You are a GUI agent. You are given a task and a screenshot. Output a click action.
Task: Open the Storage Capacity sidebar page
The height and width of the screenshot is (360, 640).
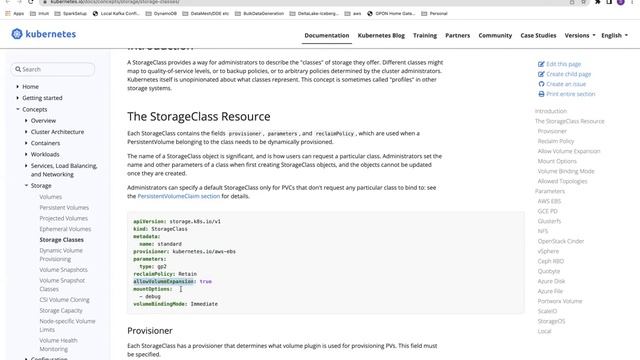(x=61, y=311)
